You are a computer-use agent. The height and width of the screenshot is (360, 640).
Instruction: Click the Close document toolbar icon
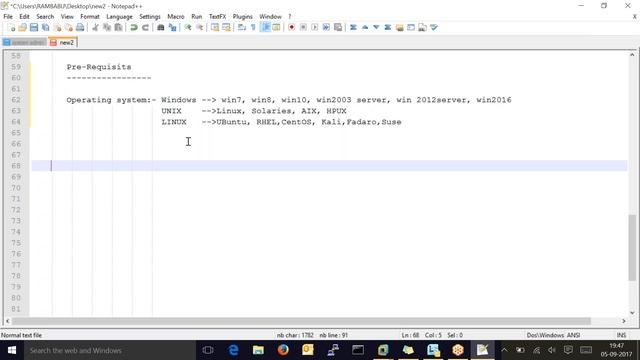[x=57, y=27]
